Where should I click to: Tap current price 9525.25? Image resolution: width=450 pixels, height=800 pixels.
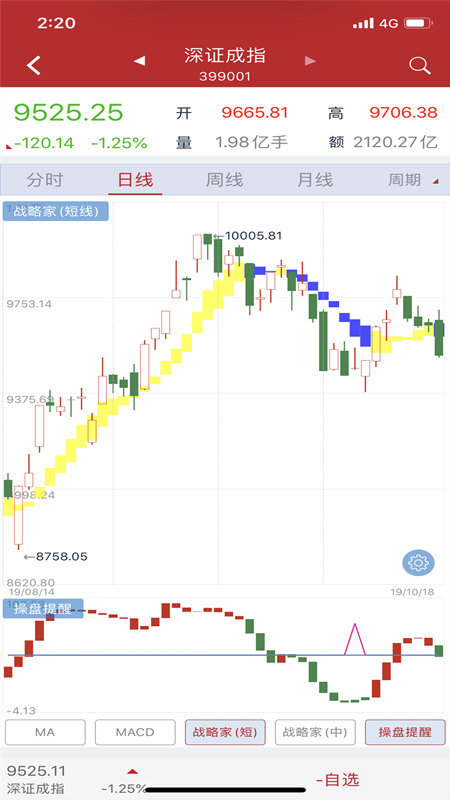click(x=68, y=112)
